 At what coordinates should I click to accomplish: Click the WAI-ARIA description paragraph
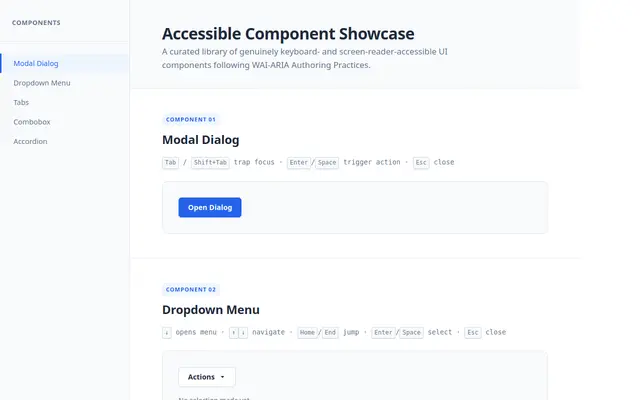coord(305,58)
